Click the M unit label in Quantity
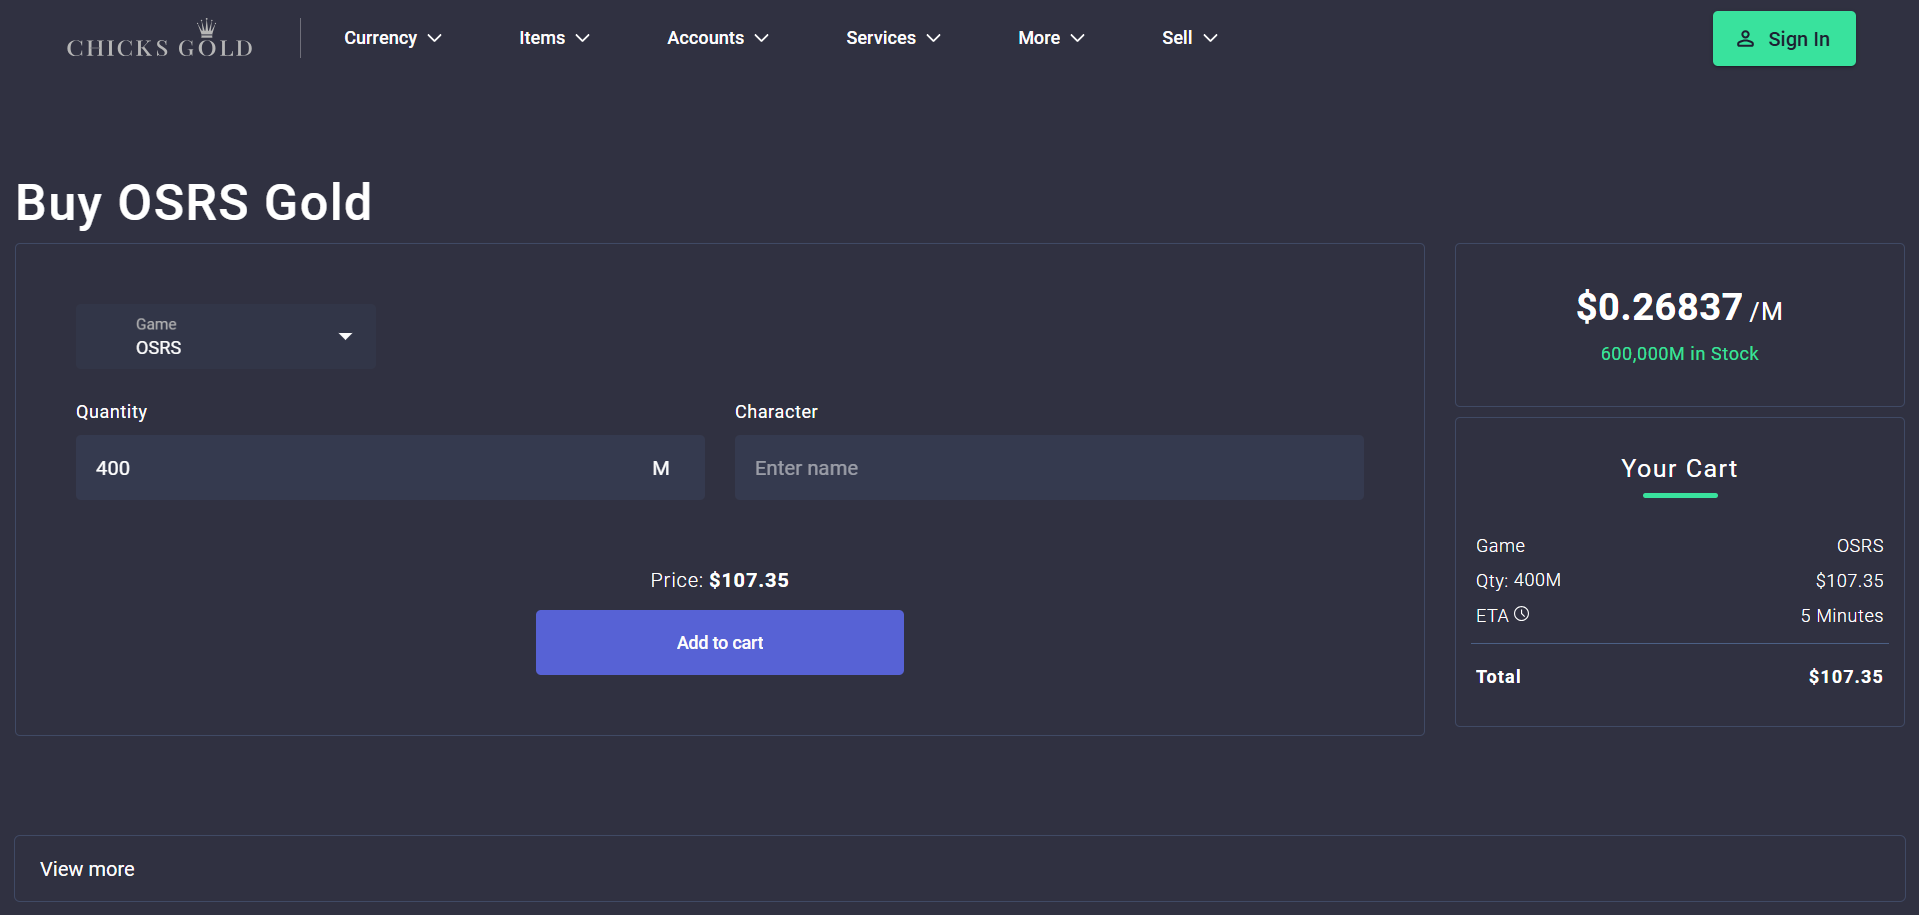This screenshot has width=1919, height=915. point(661,468)
